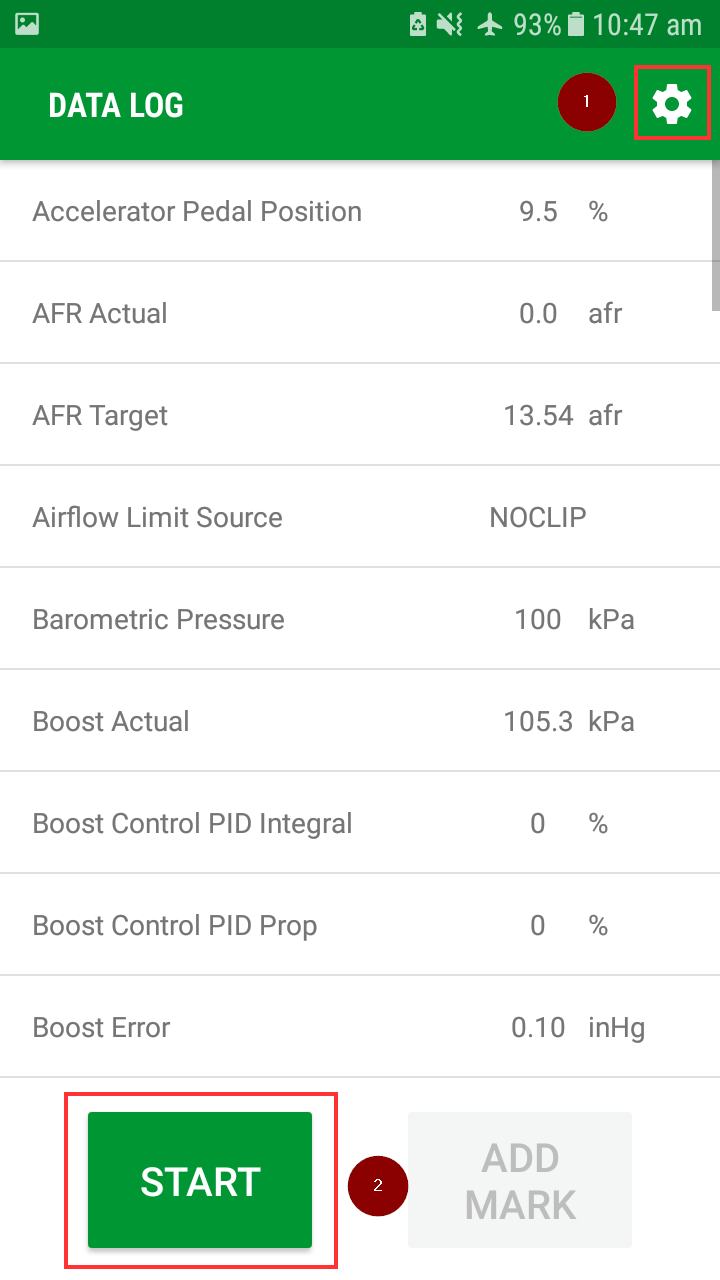Screen dimensions: 720x1280
Task: Open settings via the gear icon
Action: tap(672, 104)
